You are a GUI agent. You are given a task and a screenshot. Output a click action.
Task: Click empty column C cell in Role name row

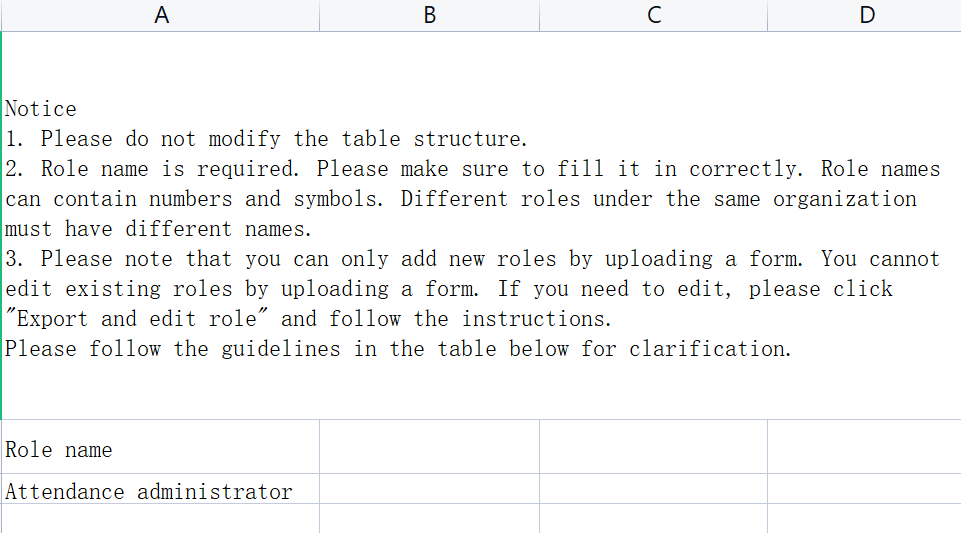(653, 450)
